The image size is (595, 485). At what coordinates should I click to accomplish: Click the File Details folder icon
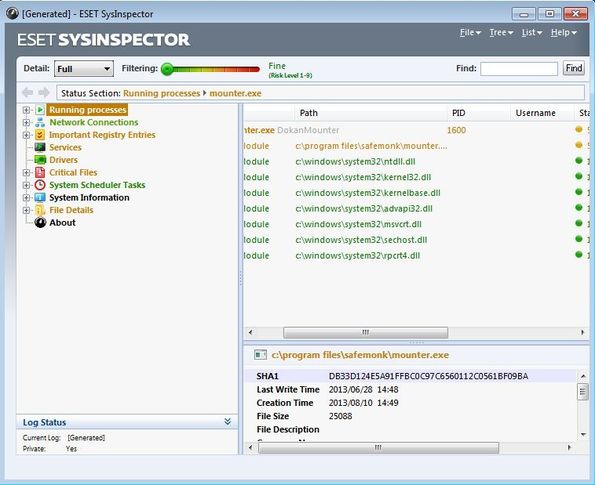click(x=40, y=210)
